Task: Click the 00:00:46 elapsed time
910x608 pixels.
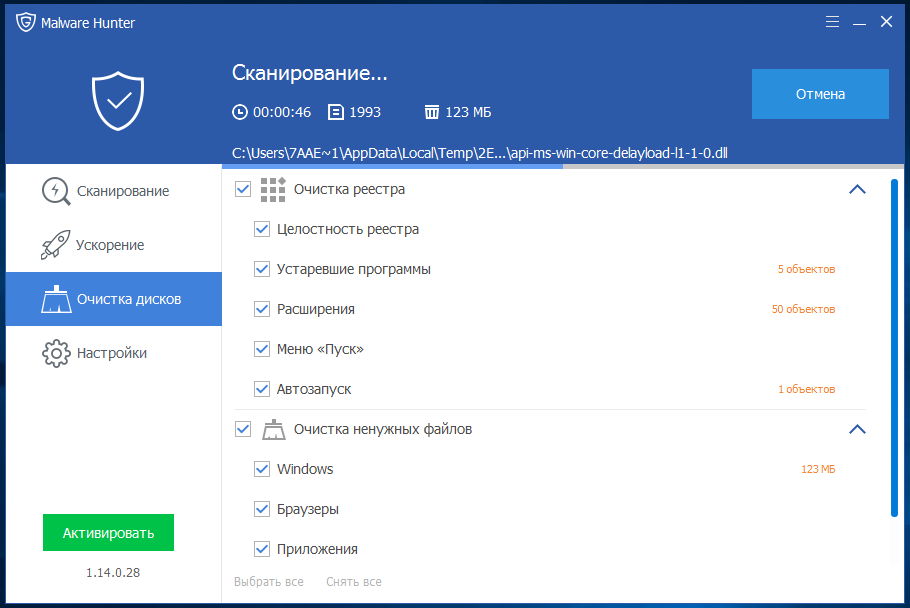Action: [282, 112]
